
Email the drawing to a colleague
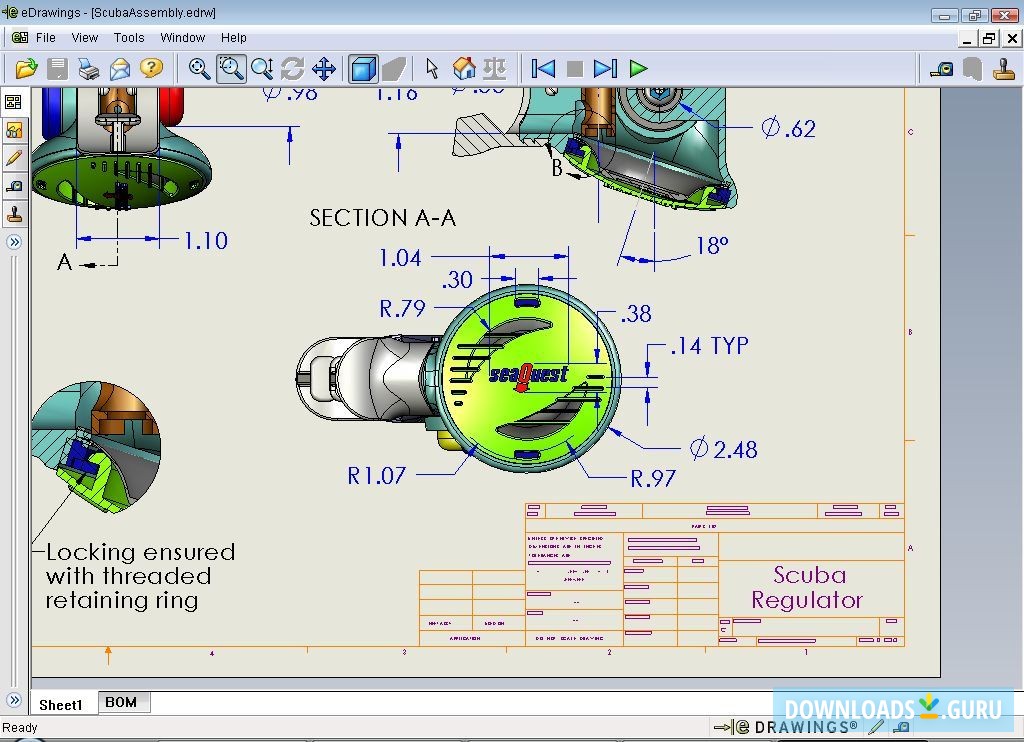120,69
